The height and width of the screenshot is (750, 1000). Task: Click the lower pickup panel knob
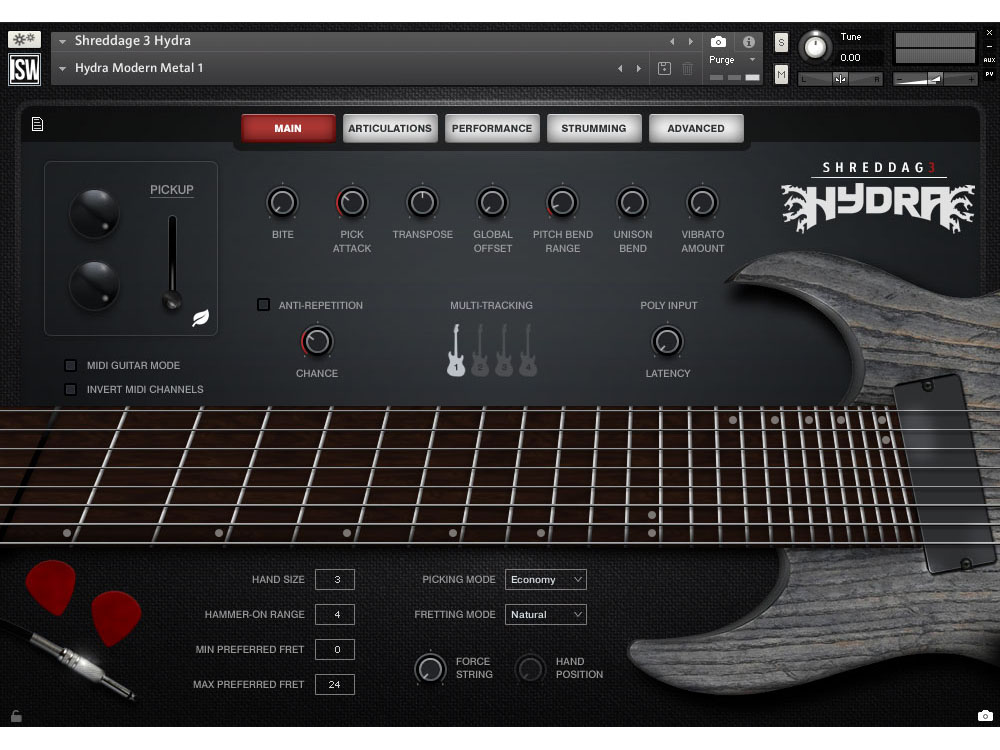coord(94,285)
